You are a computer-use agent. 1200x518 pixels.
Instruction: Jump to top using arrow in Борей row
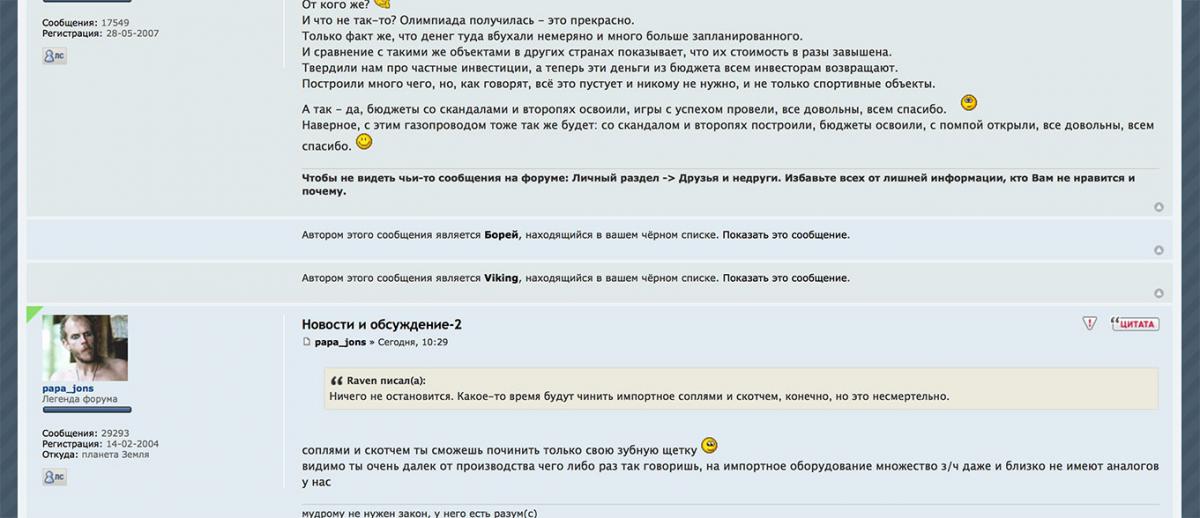1159,250
